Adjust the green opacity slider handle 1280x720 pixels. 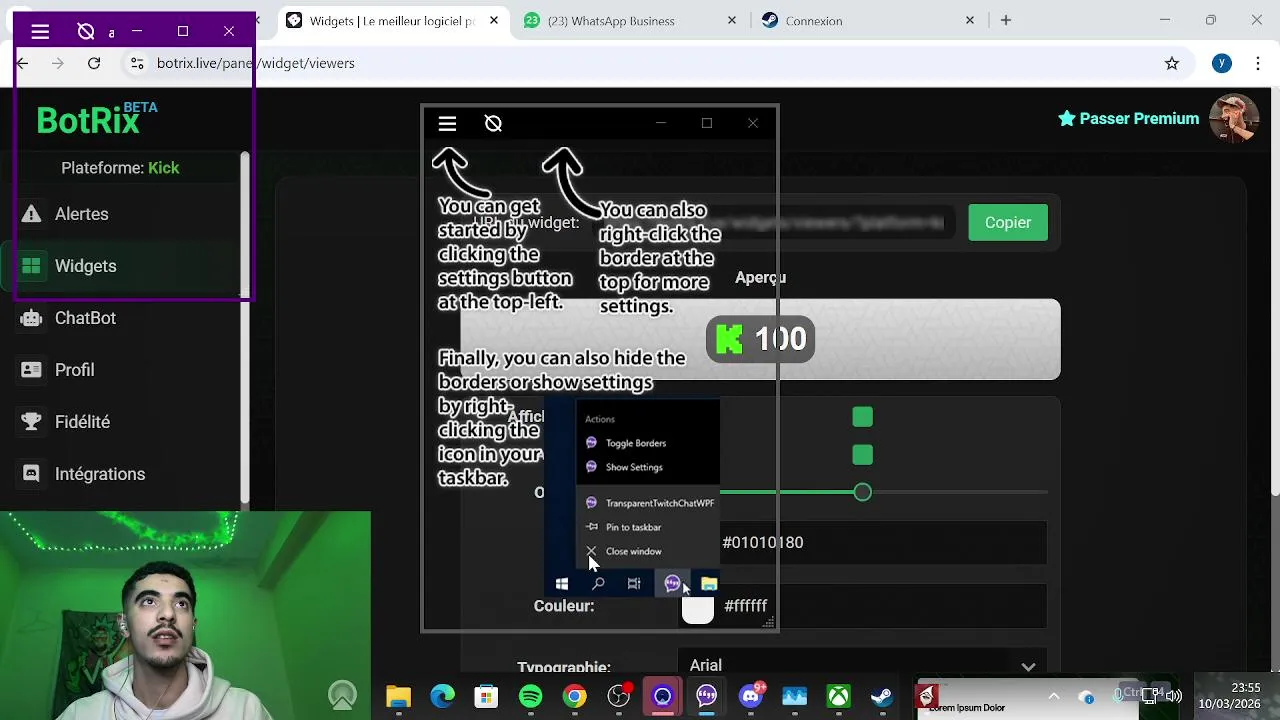862,492
